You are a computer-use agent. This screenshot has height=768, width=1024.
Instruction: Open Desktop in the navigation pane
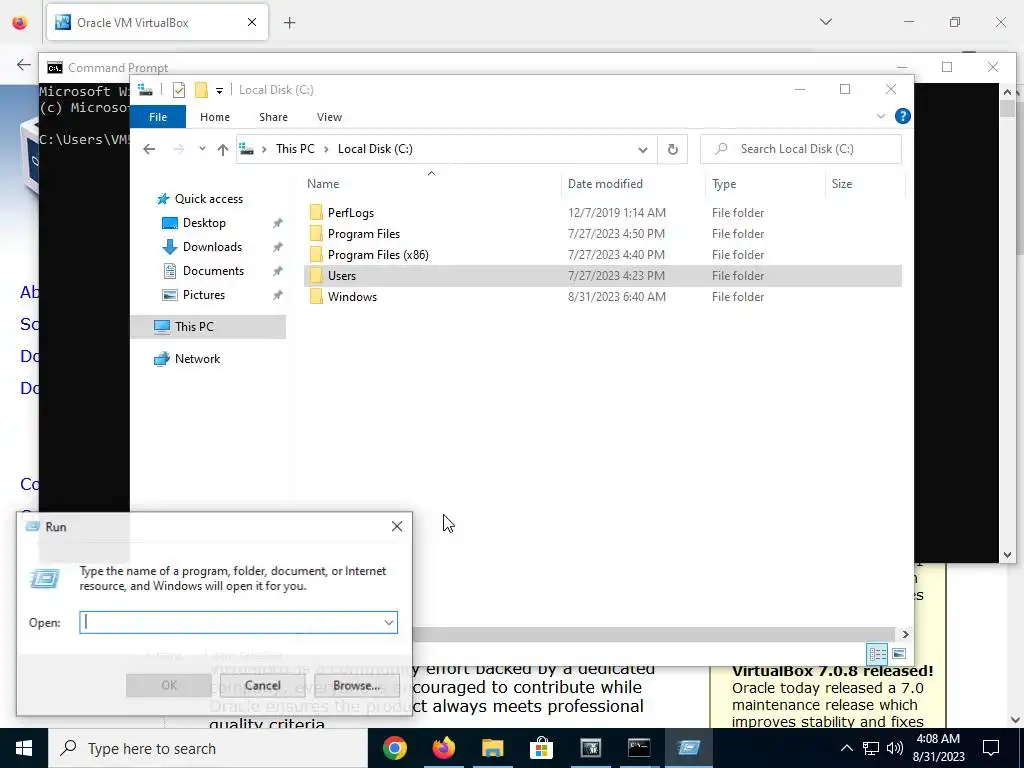tap(204, 223)
